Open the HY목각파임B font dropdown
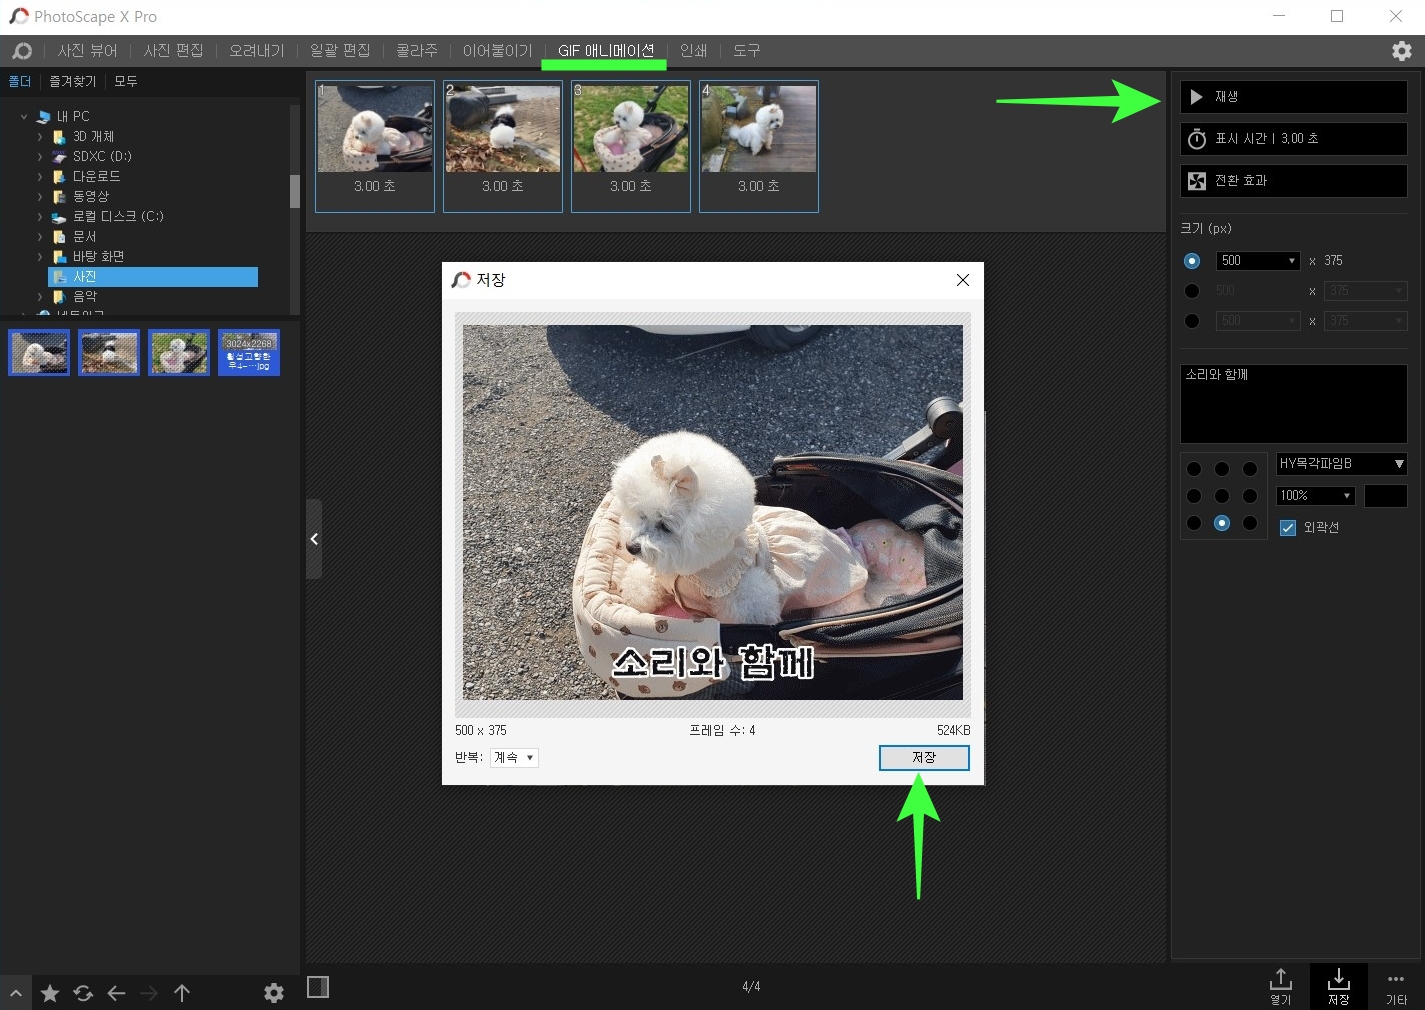Screen dimensions: 1425x1010 [x=1342, y=464]
